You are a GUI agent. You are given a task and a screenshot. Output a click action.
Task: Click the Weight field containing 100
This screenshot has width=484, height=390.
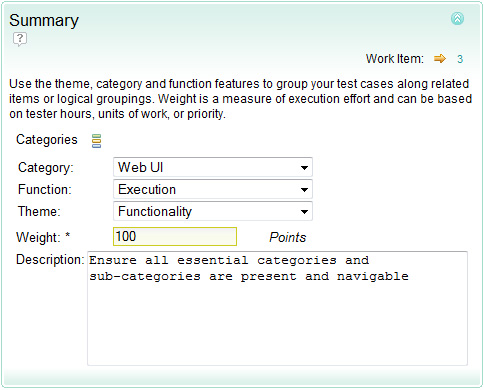point(175,237)
